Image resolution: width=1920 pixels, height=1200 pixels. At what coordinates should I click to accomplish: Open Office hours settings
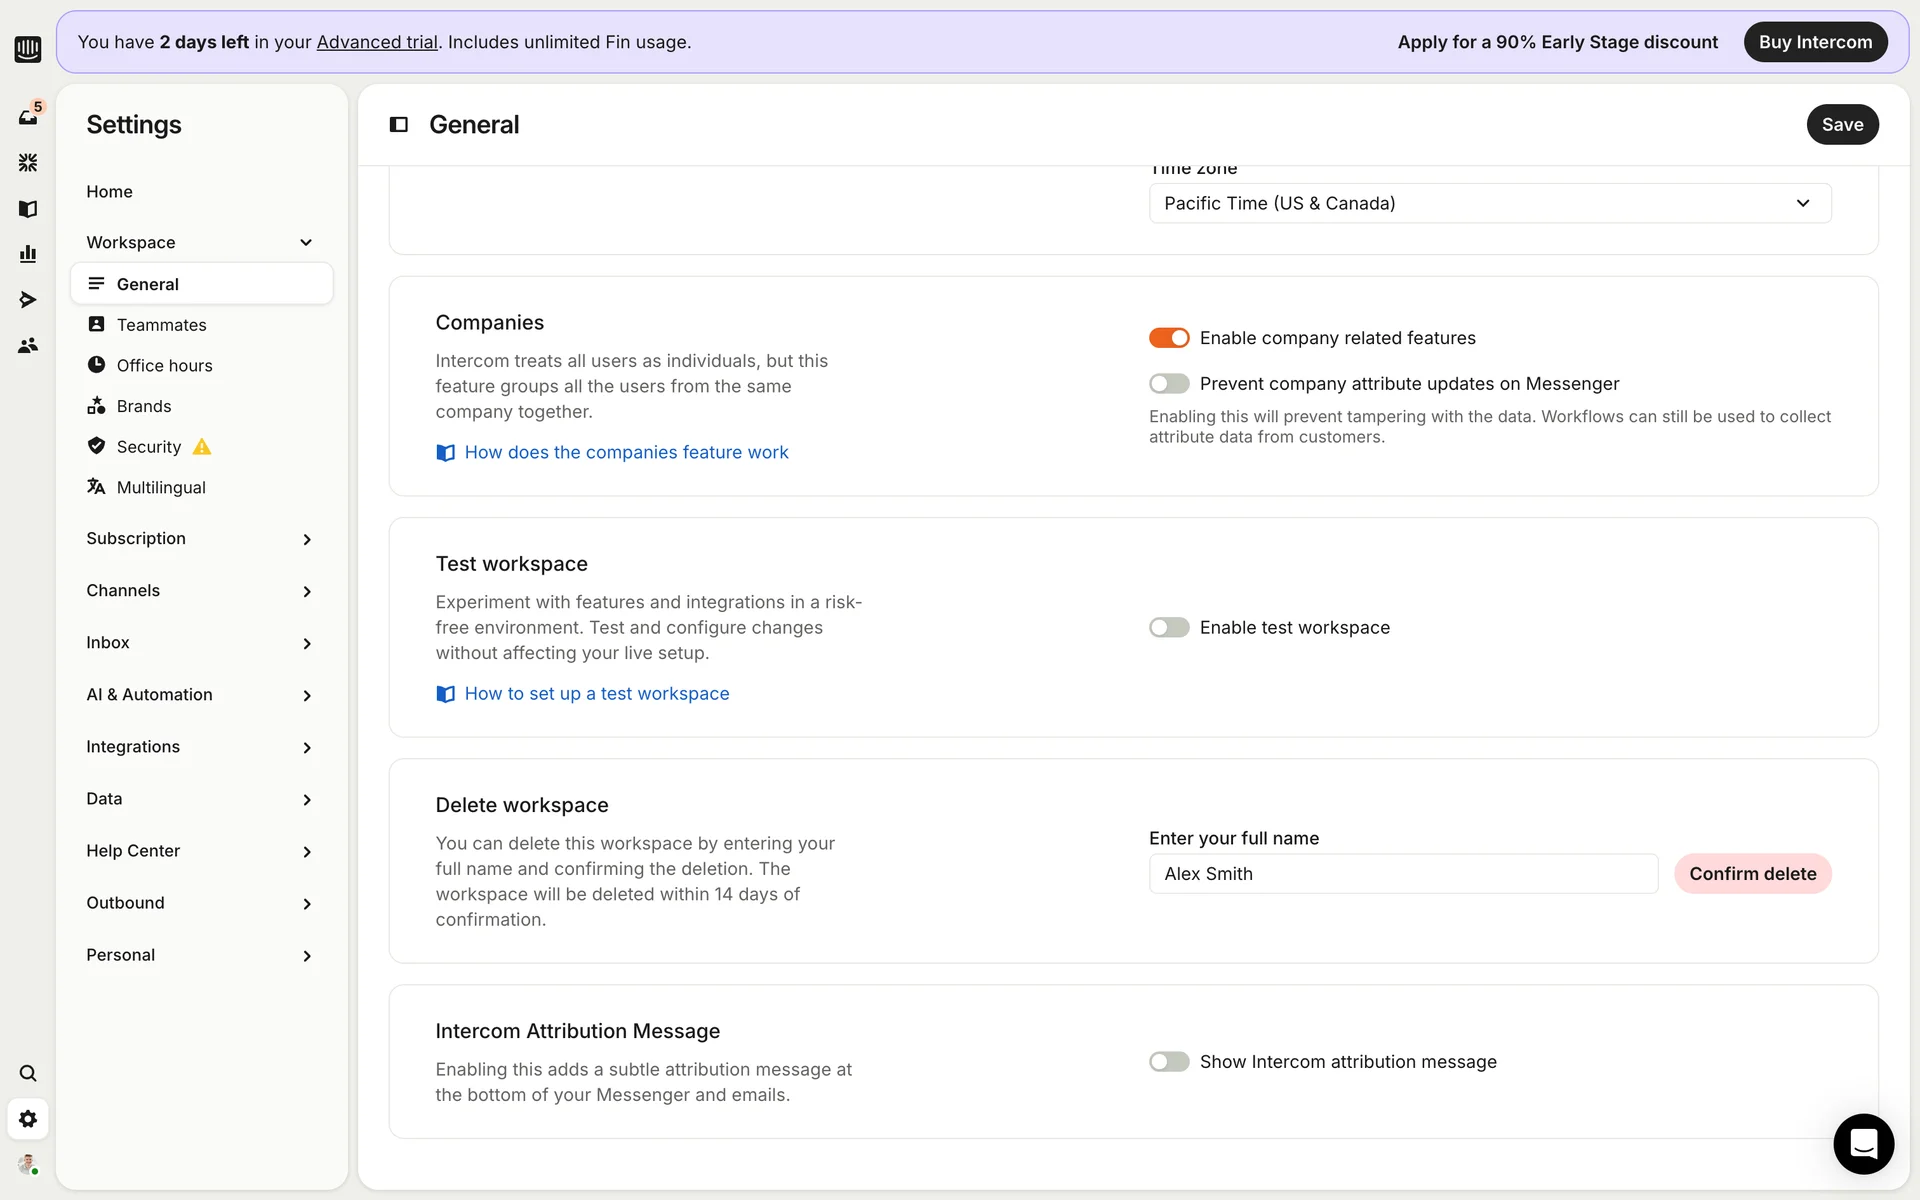(x=164, y=366)
